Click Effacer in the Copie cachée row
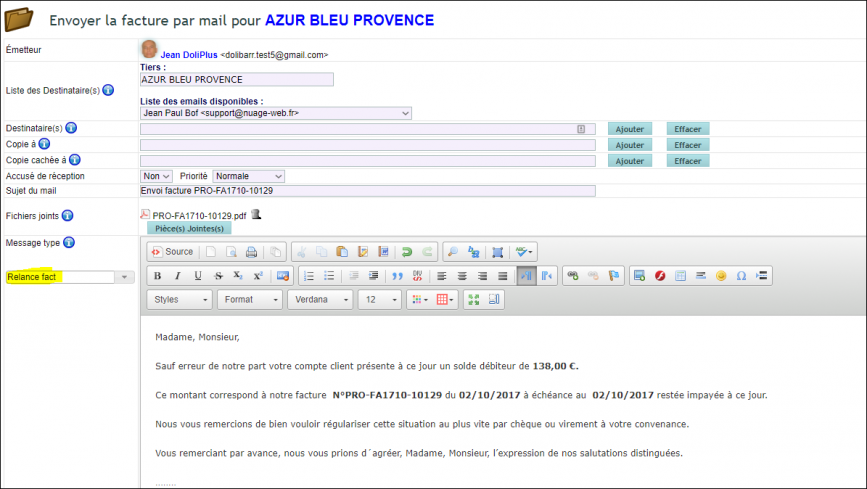This screenshot has height=489, width=867. (688, 161)
